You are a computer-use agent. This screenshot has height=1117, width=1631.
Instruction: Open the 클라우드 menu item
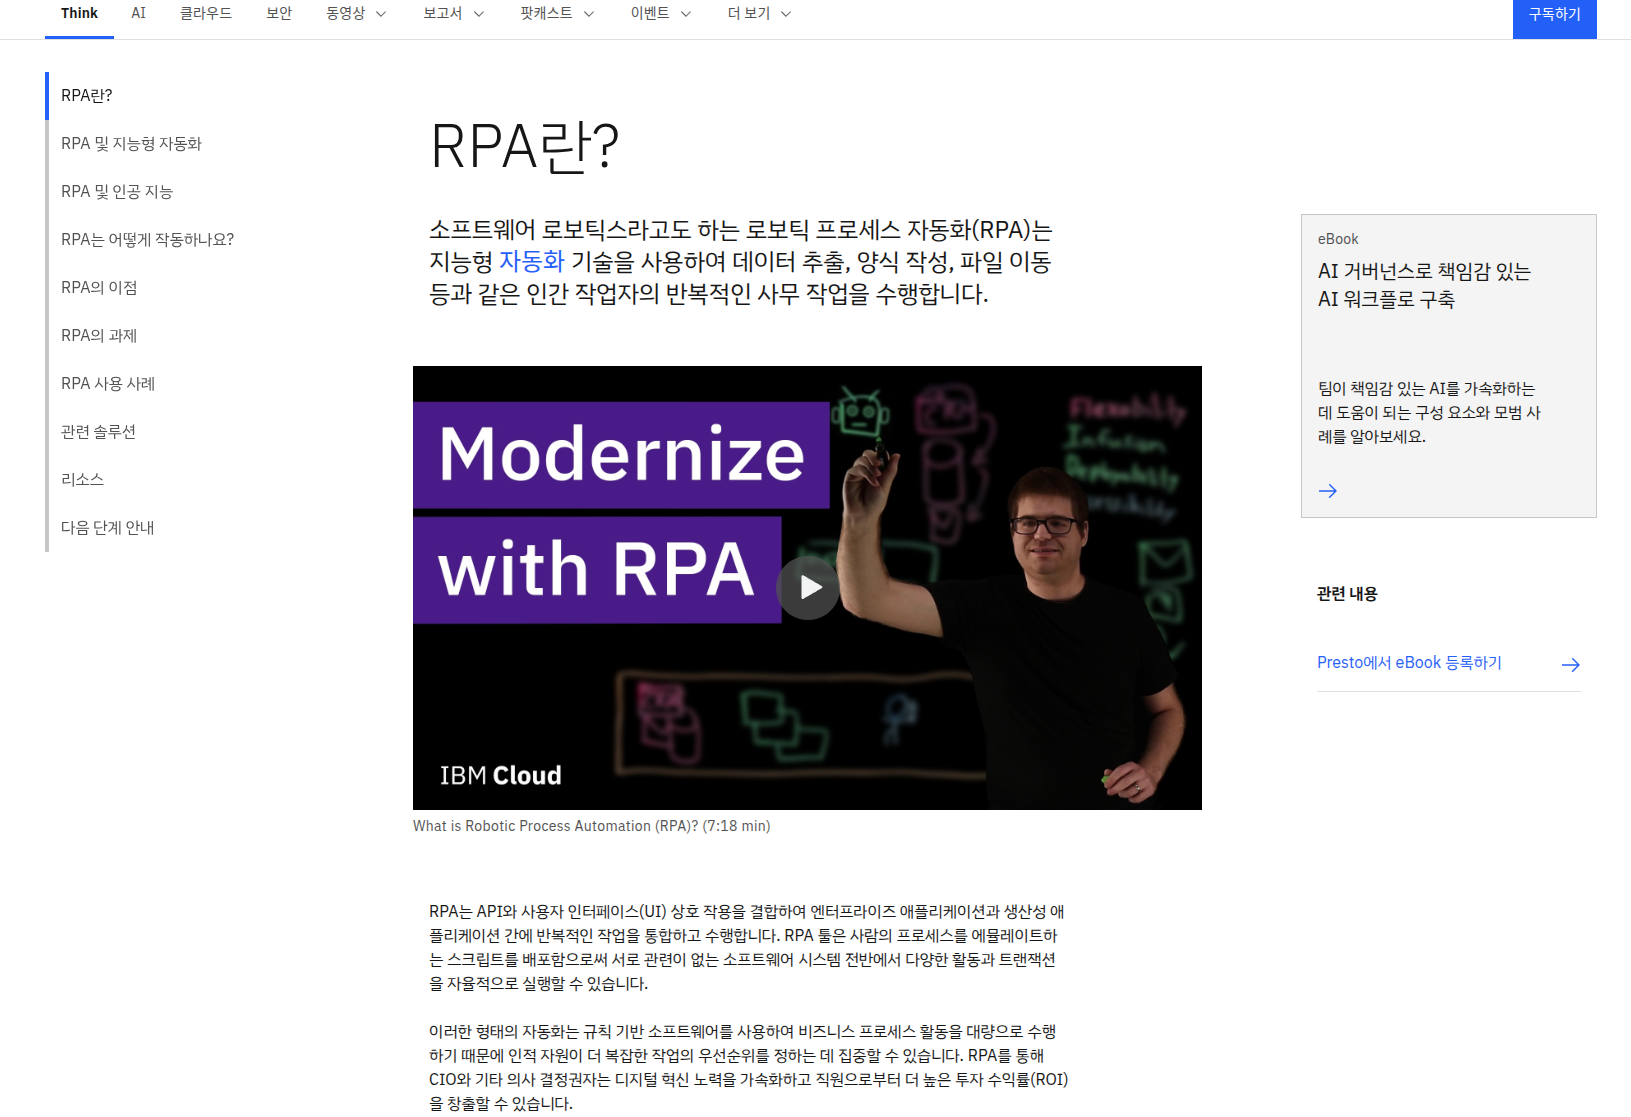[x=206, y=14]
